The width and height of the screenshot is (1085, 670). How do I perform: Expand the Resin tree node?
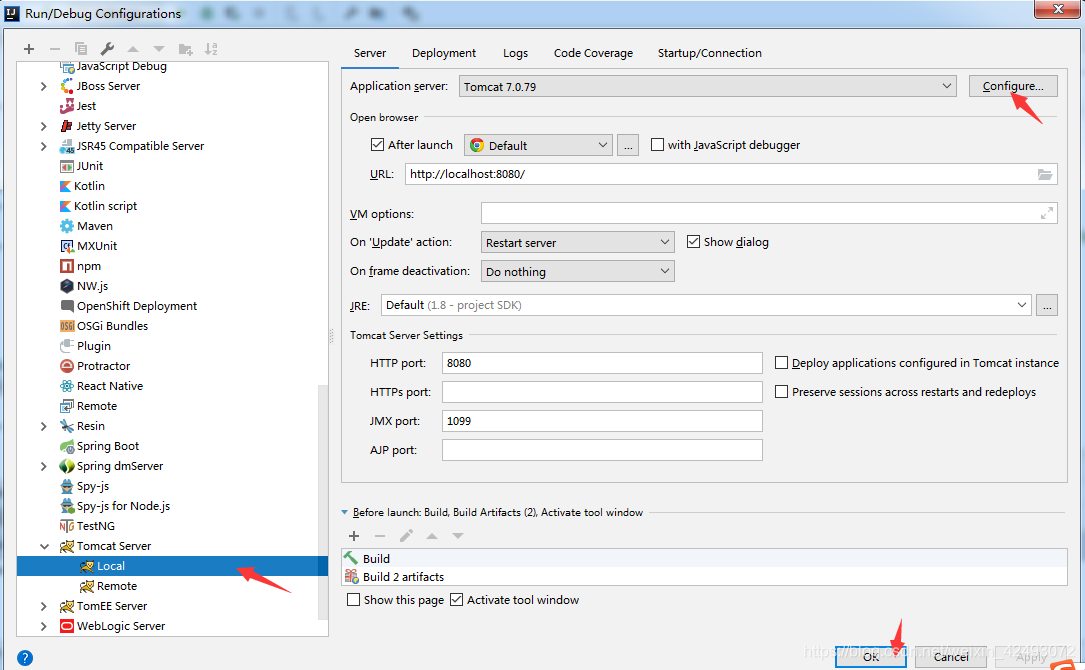[x=44, y=426]
